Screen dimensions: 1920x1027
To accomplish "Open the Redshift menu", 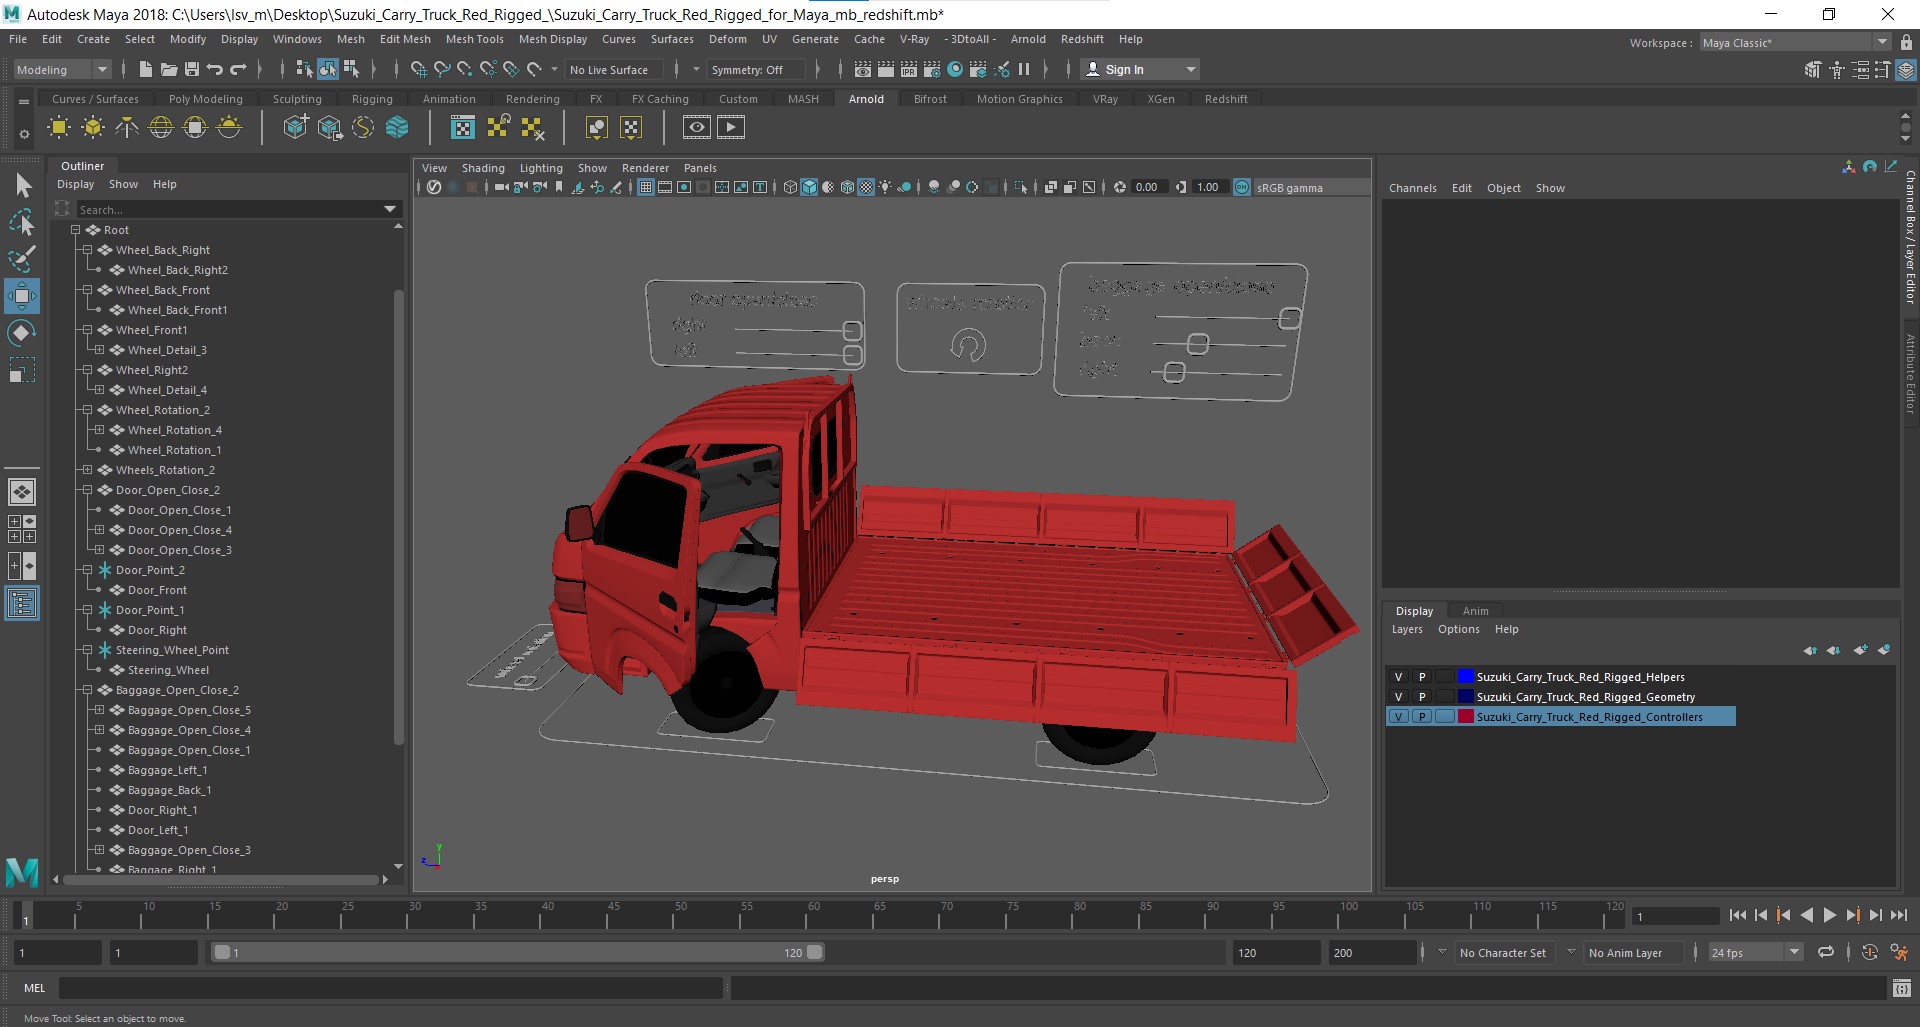I will [x=1082, y=39].
